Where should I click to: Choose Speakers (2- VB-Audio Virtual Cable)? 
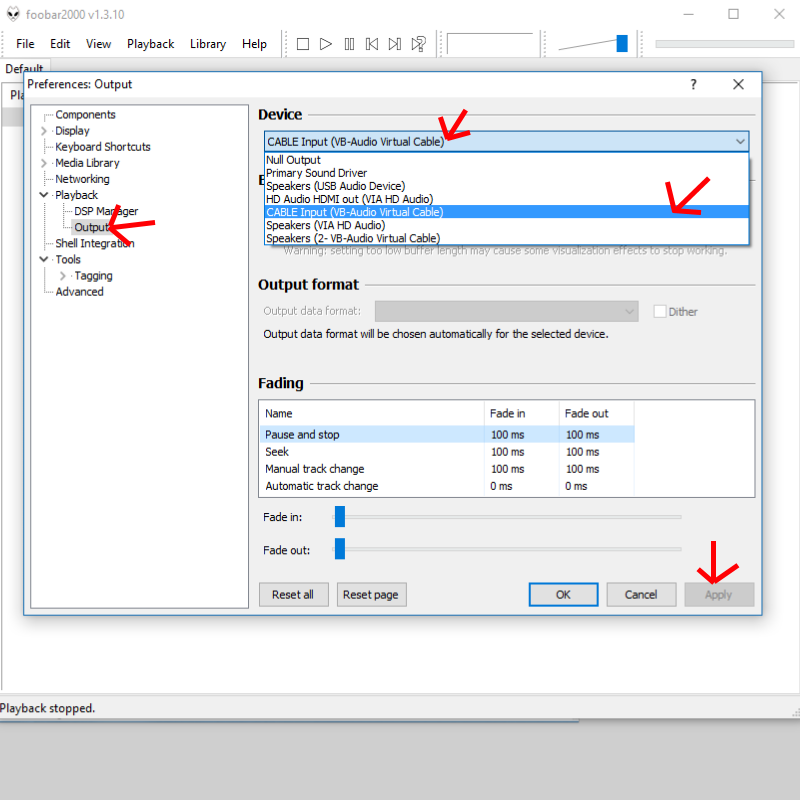tap(506, 238)
